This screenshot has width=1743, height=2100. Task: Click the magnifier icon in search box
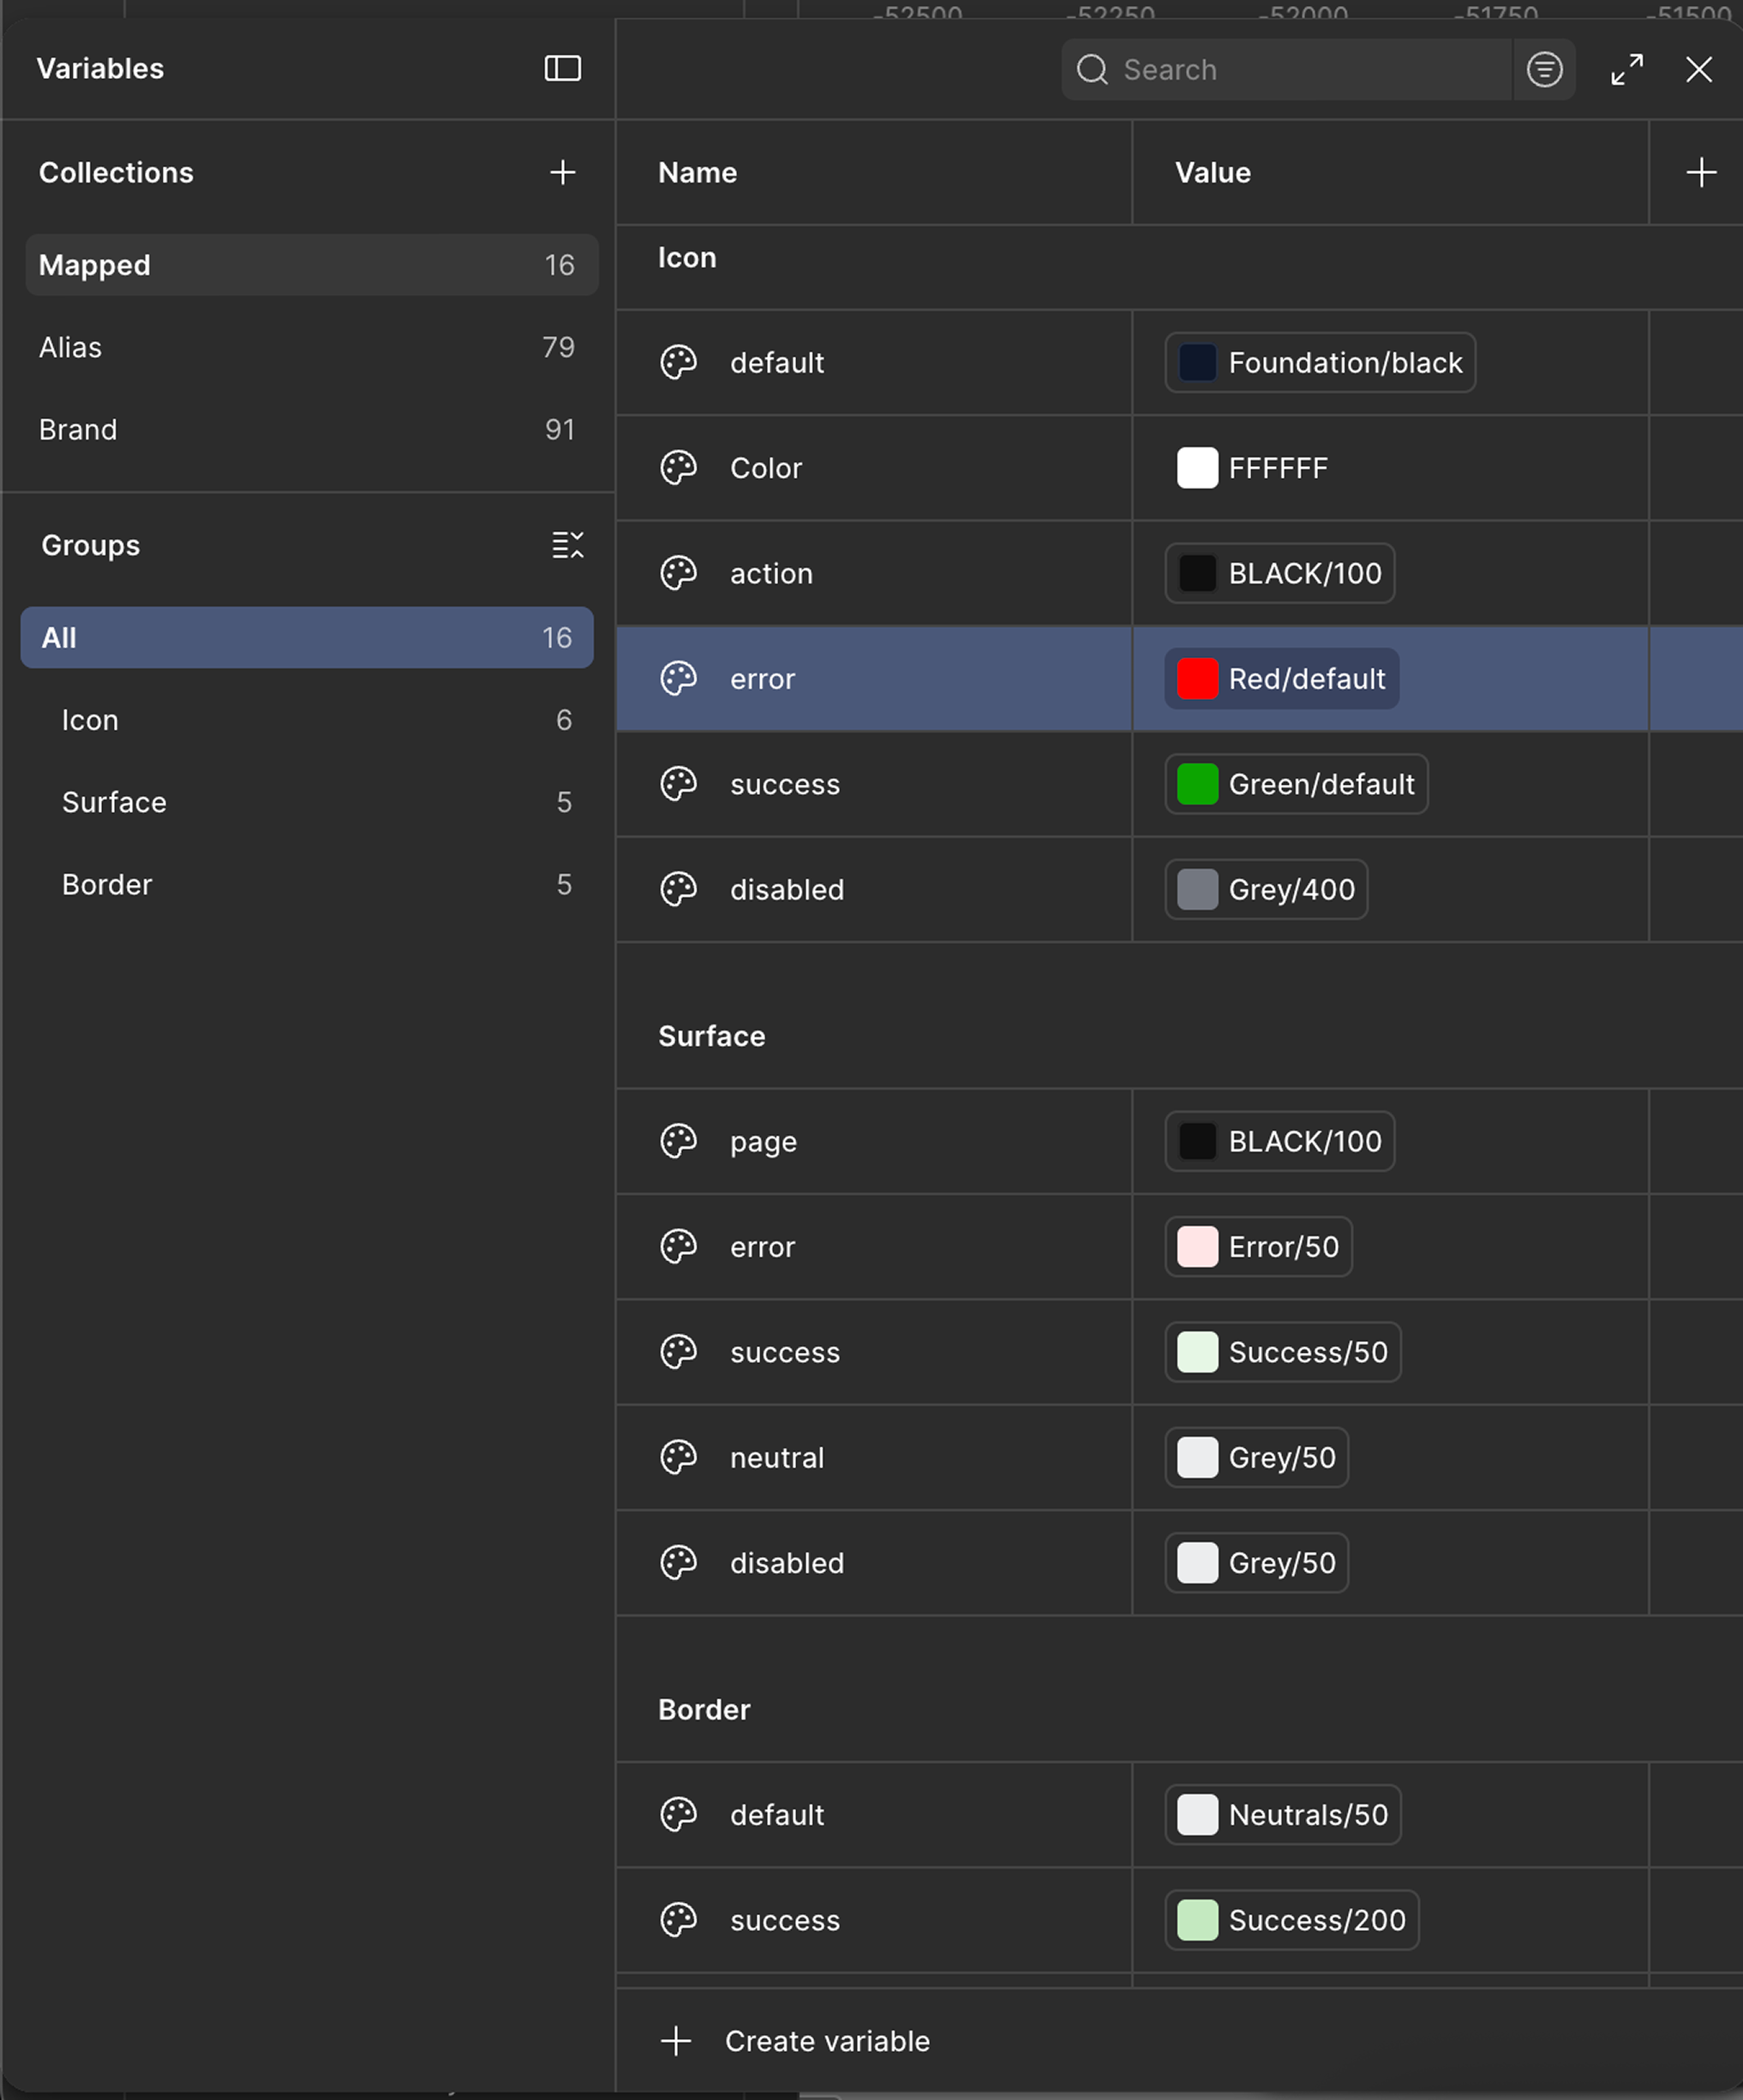tap(1092, 69)
